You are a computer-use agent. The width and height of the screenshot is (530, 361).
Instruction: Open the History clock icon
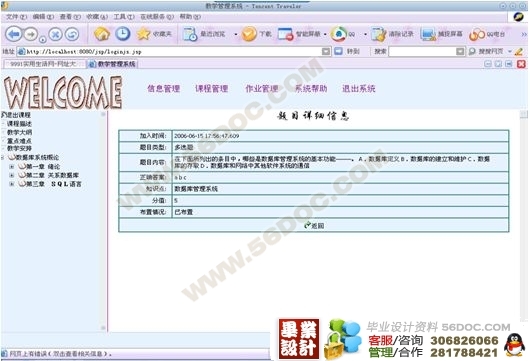pyautogui.click(x=123, y=34)
